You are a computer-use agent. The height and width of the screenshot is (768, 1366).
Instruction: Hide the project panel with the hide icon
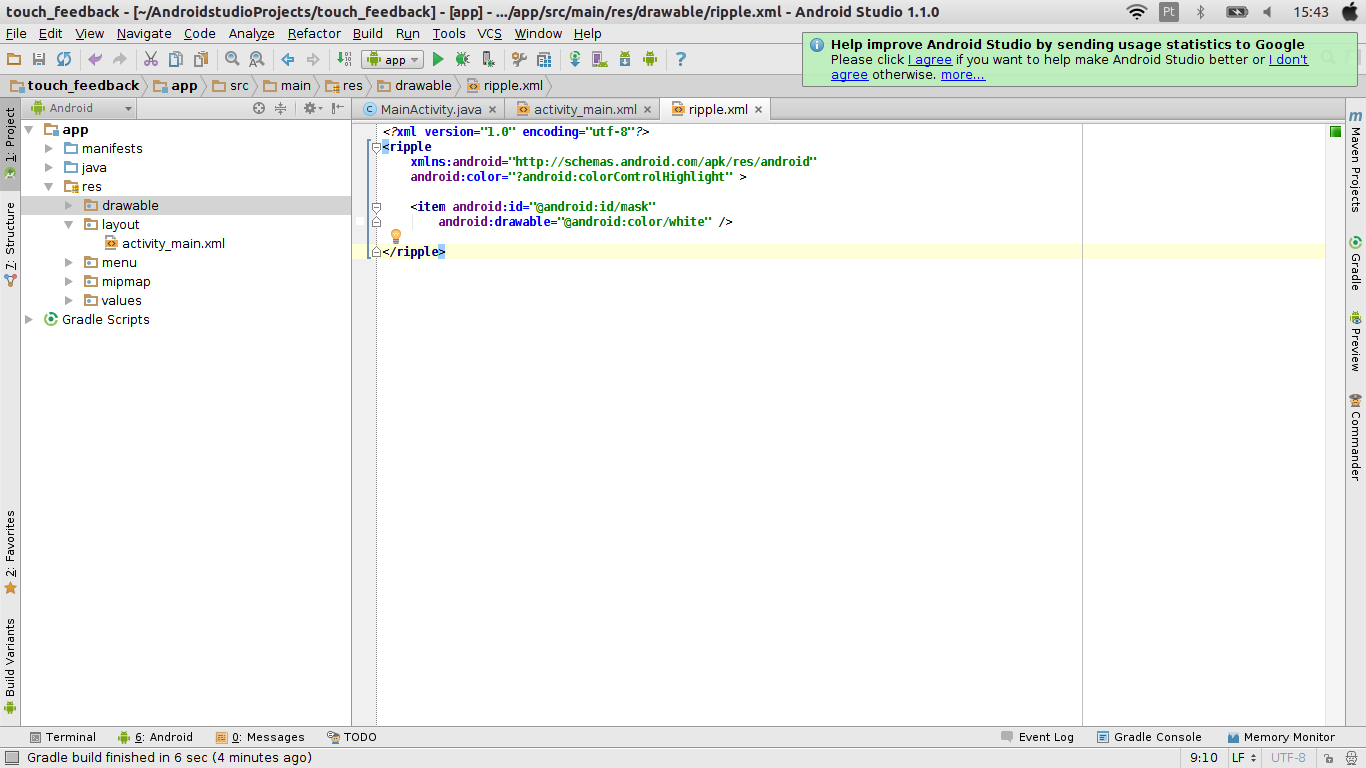pyautogui.click(x=338, y=108)
